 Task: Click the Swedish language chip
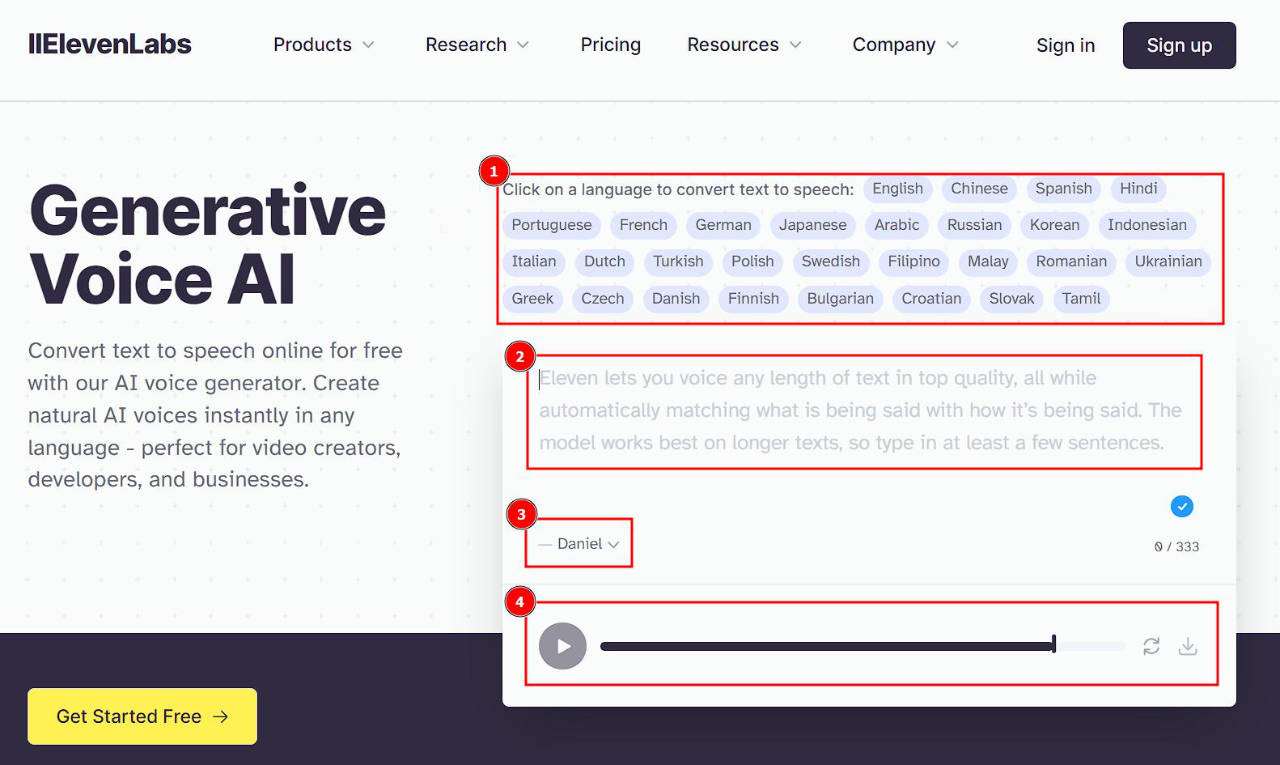831,262
